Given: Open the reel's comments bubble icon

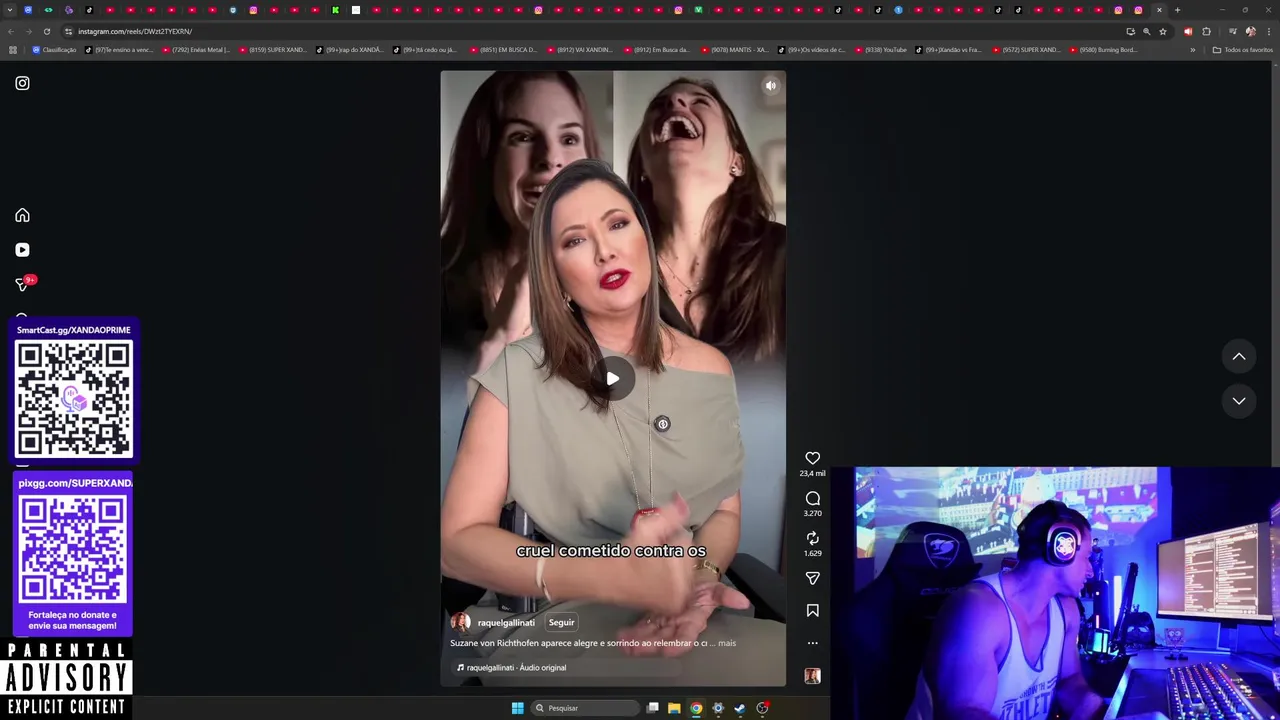Looking at the screenshot, I should [x=813, y=498].
